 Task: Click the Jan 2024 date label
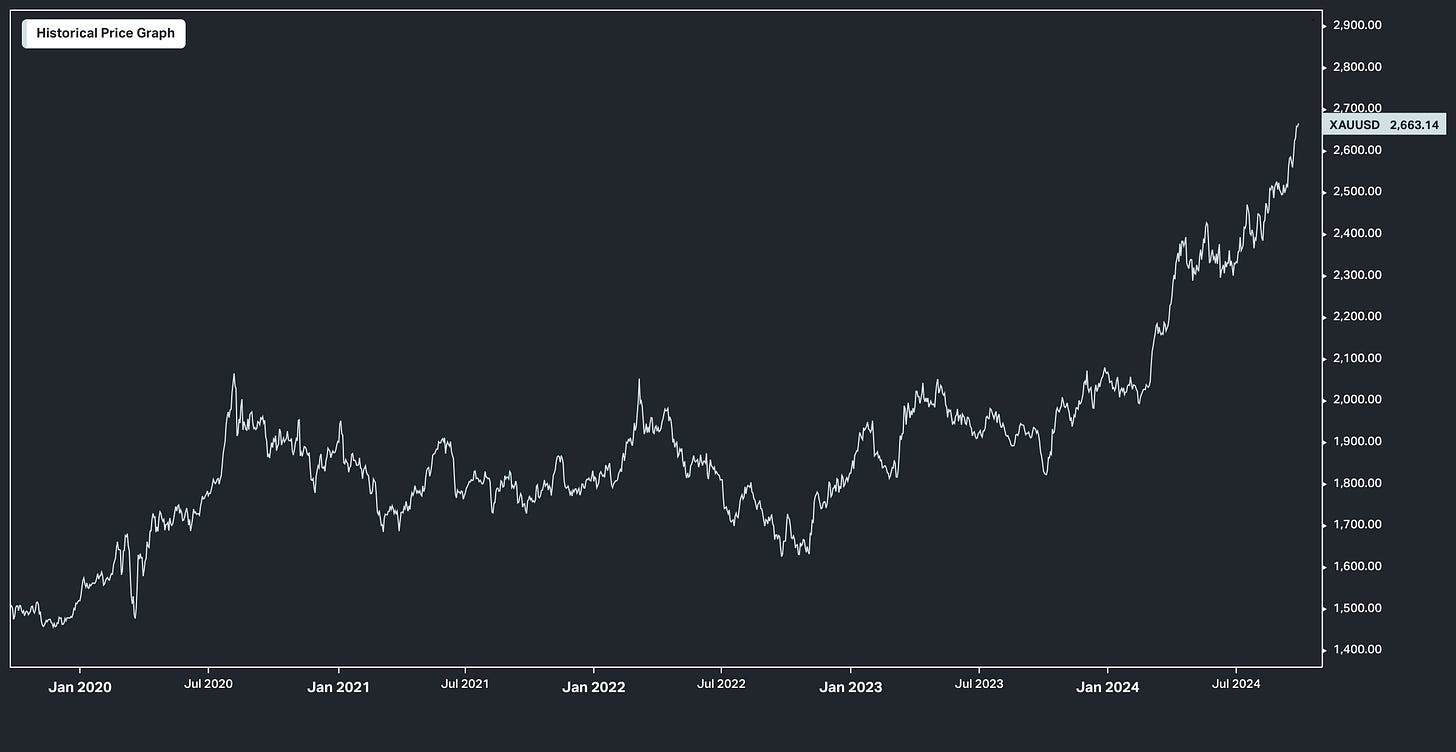pyautogui.click(x=1108, y=687)
